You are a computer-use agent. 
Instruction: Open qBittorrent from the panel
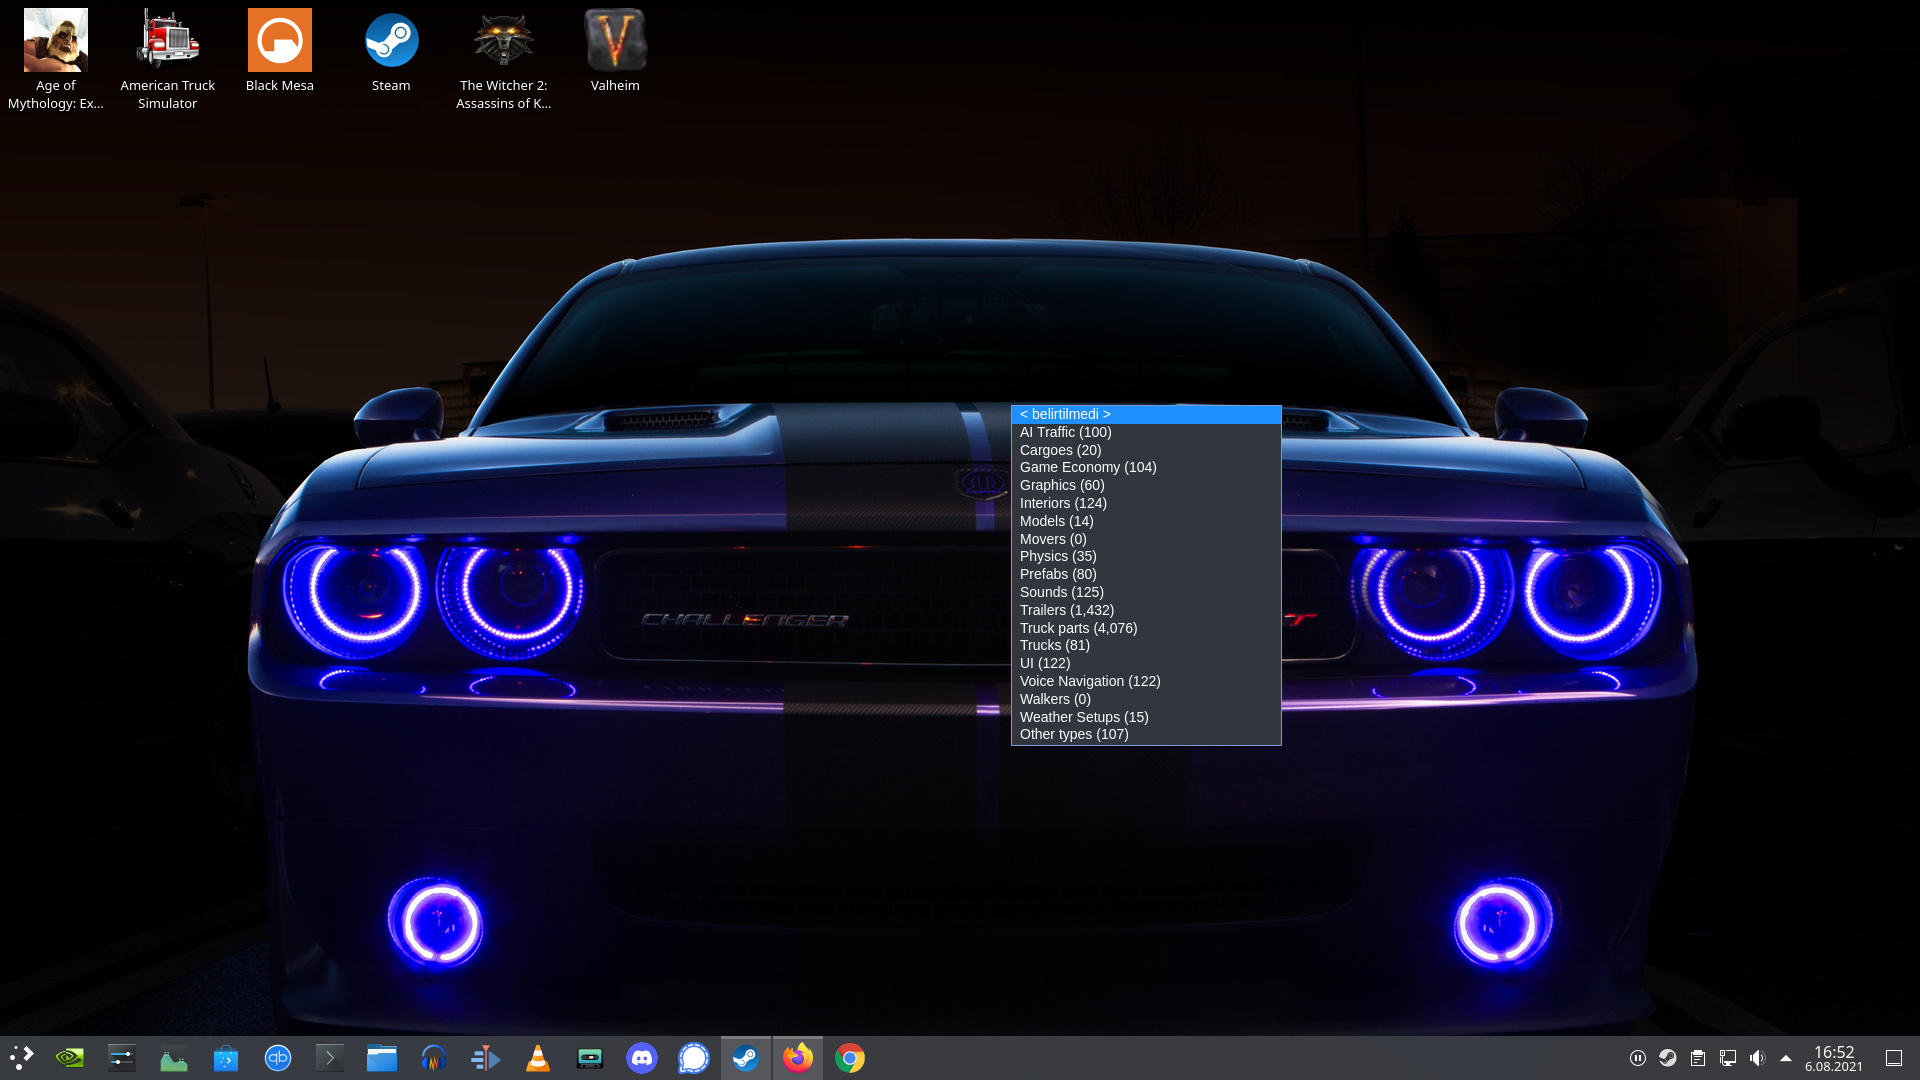278,1058
